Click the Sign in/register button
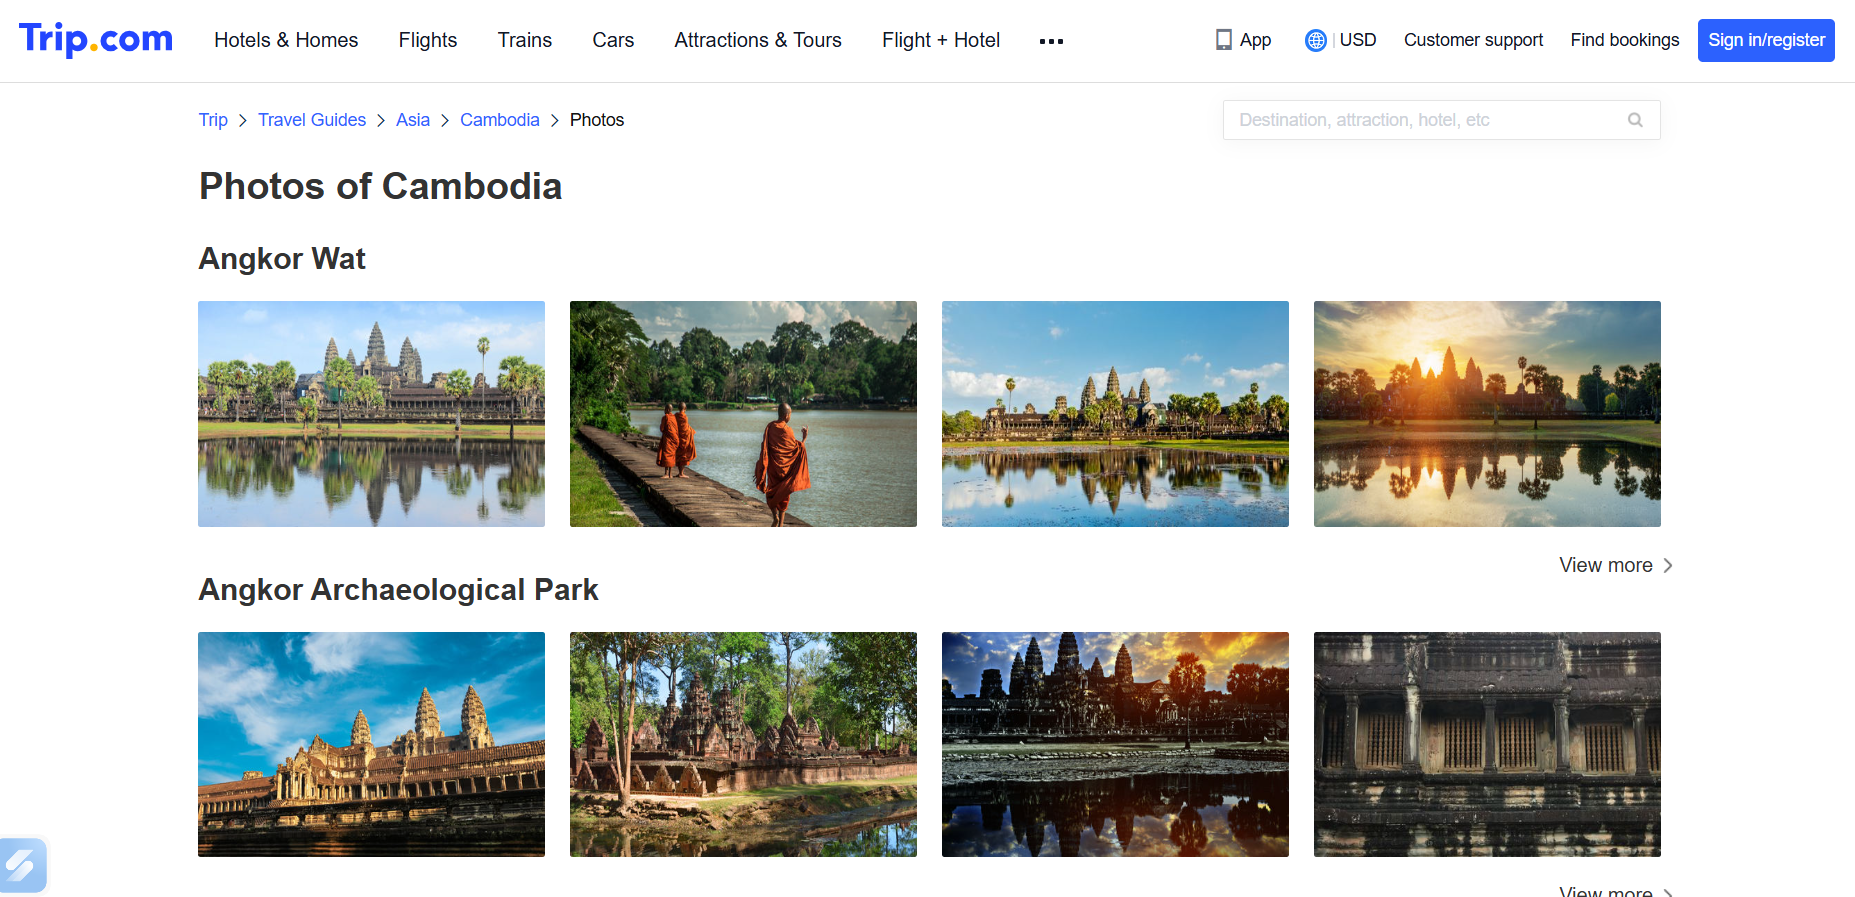 tap(1766, 40)
